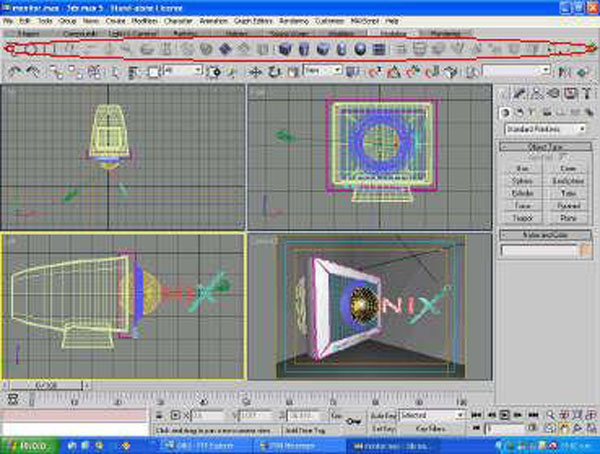The width and height of the screenshot is (600, 454).
Task: Click the Mirror Selected Objects icon
Action: 563,72
